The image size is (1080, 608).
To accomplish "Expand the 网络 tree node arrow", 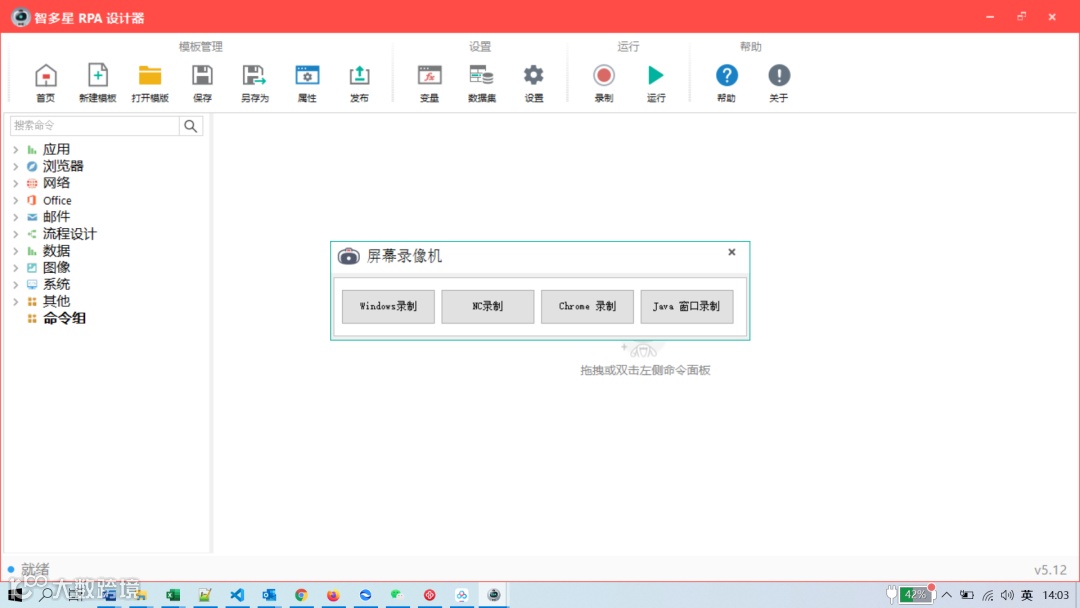I will (x=15, y=183).
